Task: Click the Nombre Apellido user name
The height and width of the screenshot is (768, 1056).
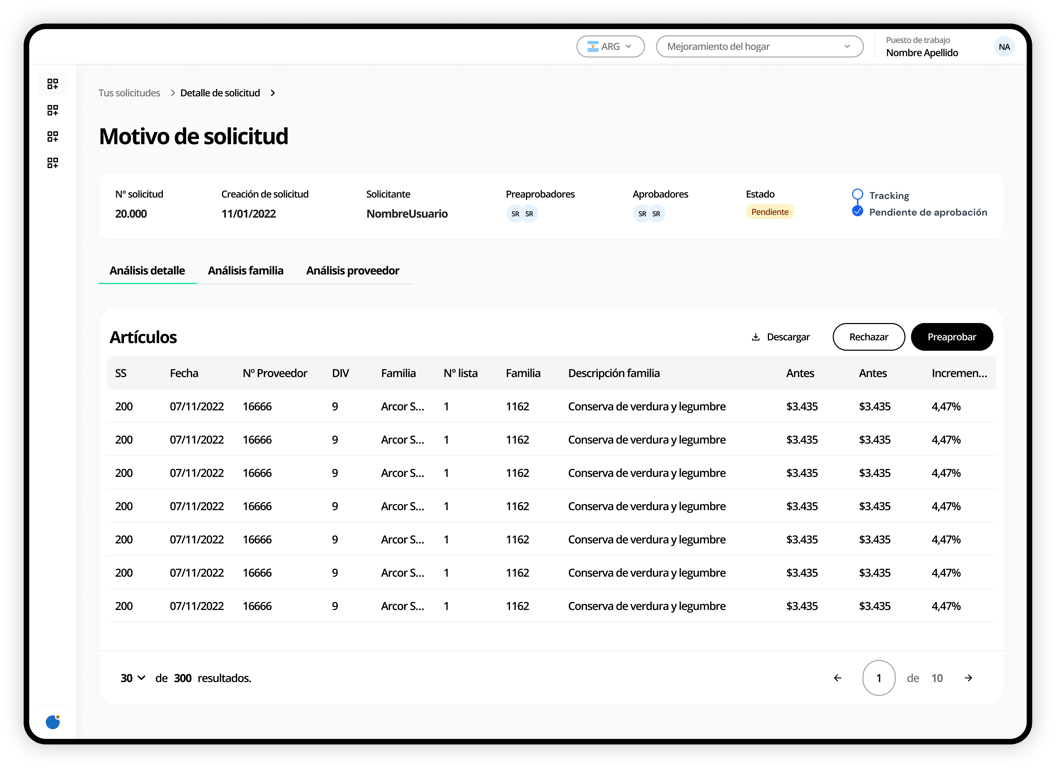Action: 921,53
